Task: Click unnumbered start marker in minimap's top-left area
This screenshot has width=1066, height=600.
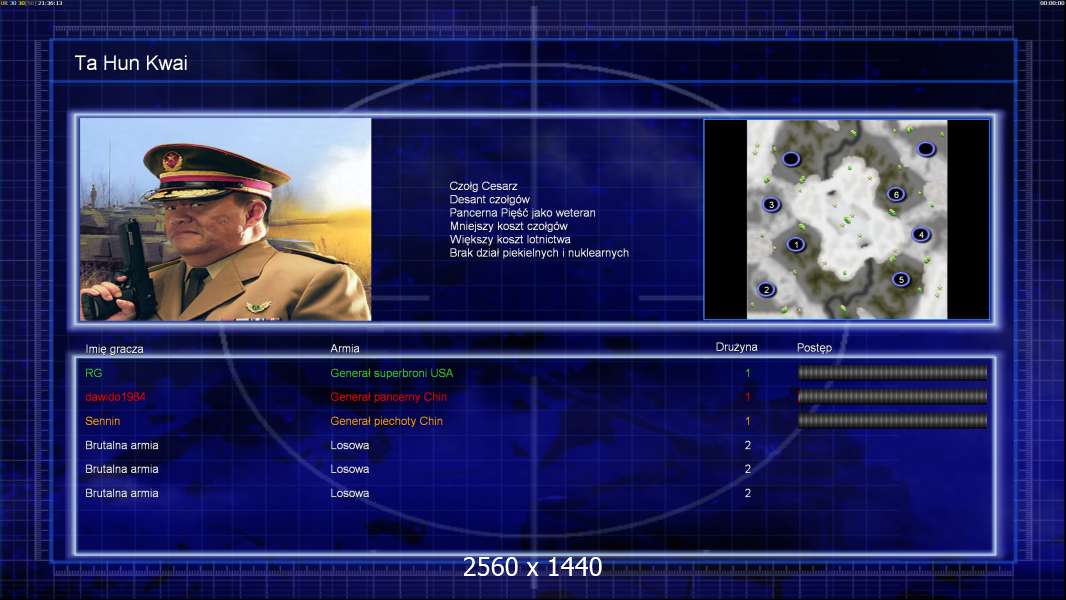Action: pos(791,159)
